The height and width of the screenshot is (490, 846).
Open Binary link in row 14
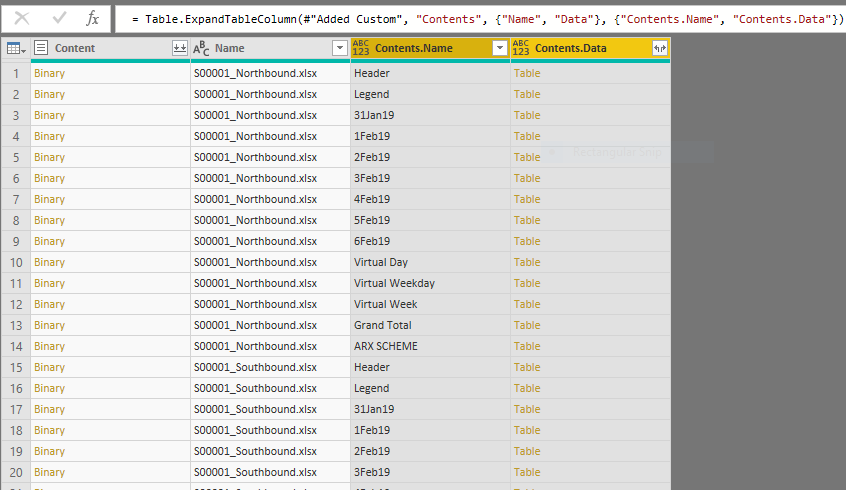tap(49, 346)
